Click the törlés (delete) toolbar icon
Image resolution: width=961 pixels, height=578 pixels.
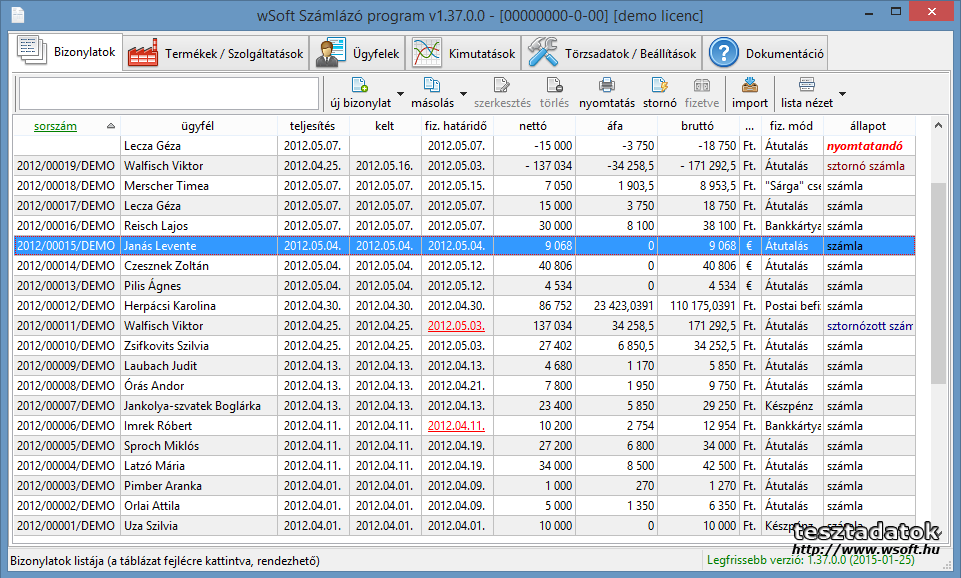click(x=554, y=86)
